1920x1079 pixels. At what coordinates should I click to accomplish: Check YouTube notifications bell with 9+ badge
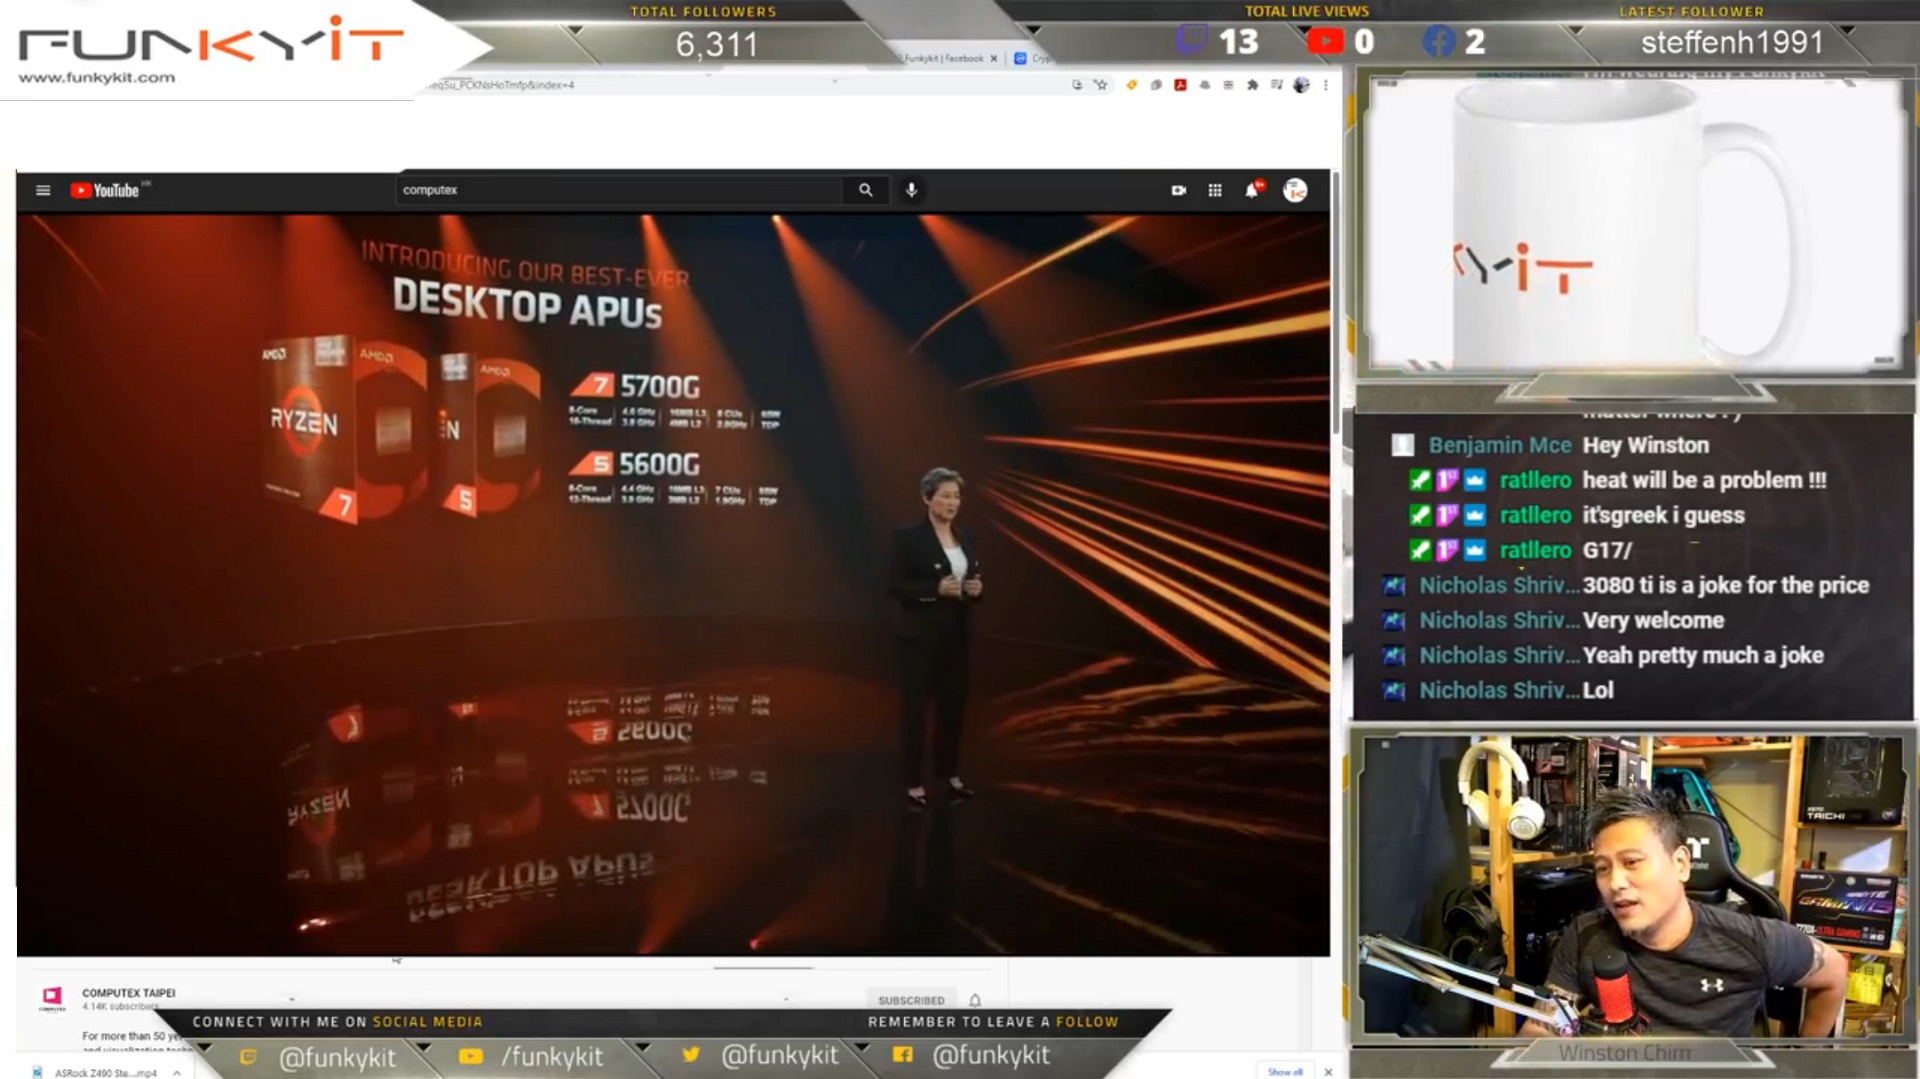(1252, 189)
